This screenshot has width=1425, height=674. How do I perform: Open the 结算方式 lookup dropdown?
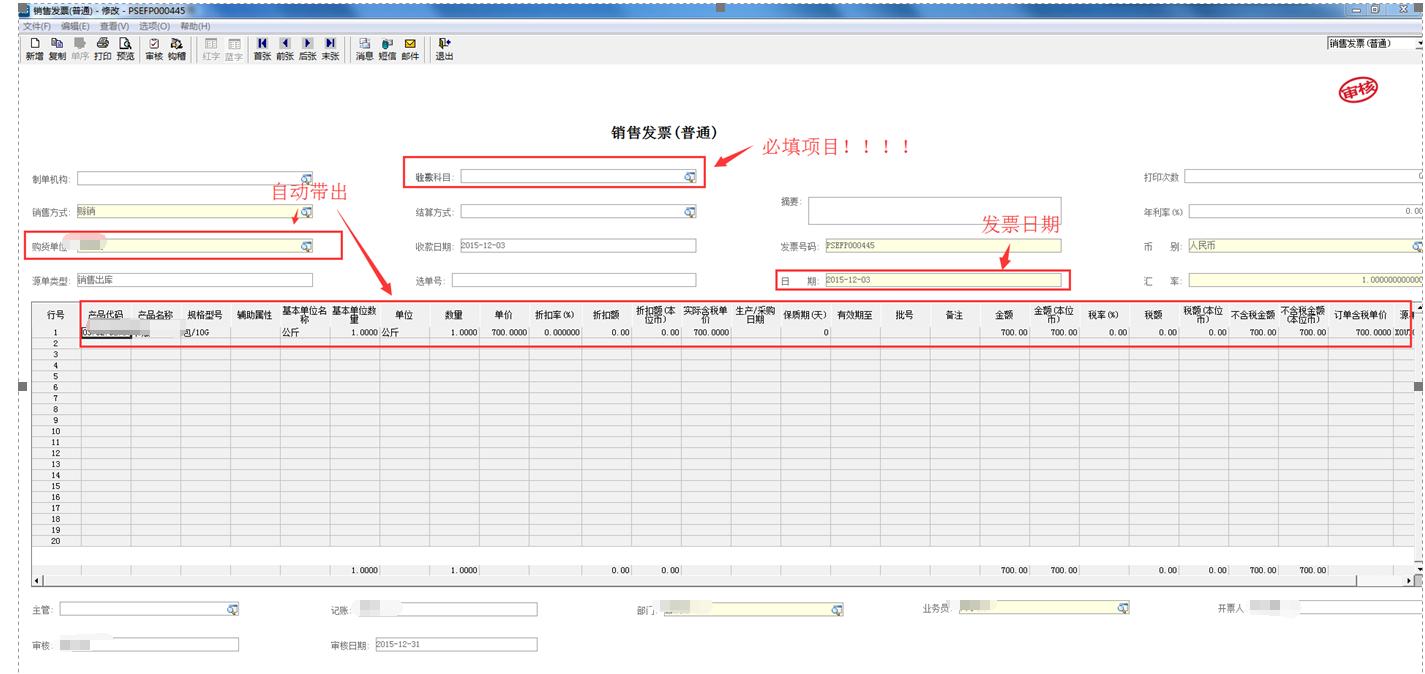point(689,210)
